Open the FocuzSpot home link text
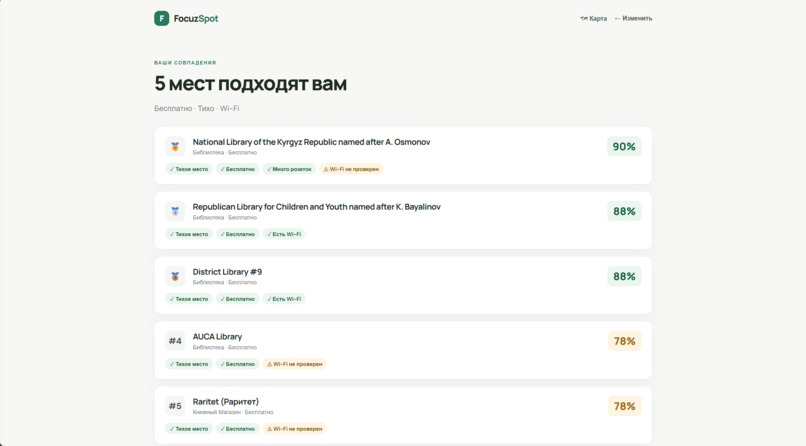This screenshot has width=806, height=446. coord(196,18)
